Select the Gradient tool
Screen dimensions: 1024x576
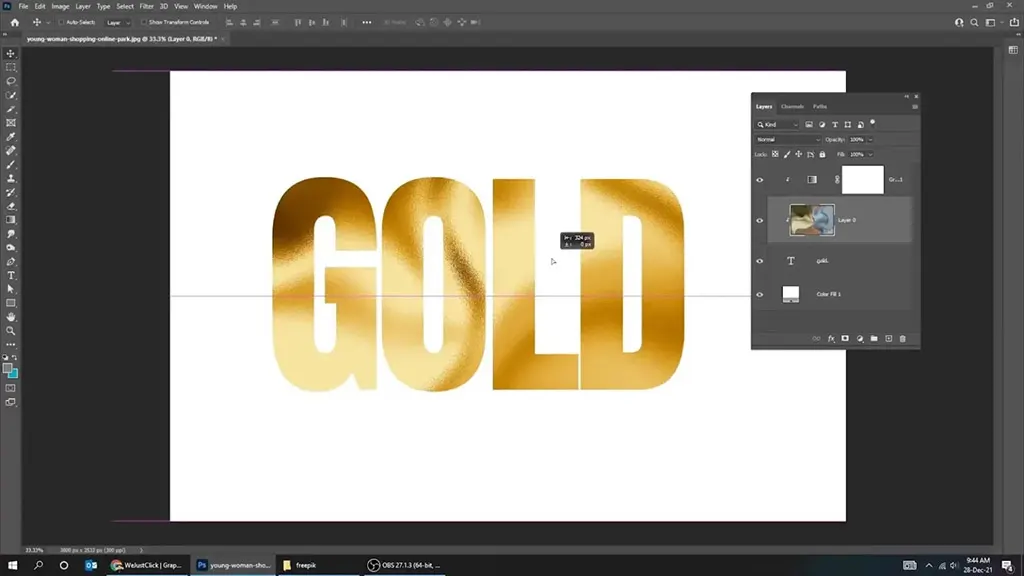click(10, 220)
